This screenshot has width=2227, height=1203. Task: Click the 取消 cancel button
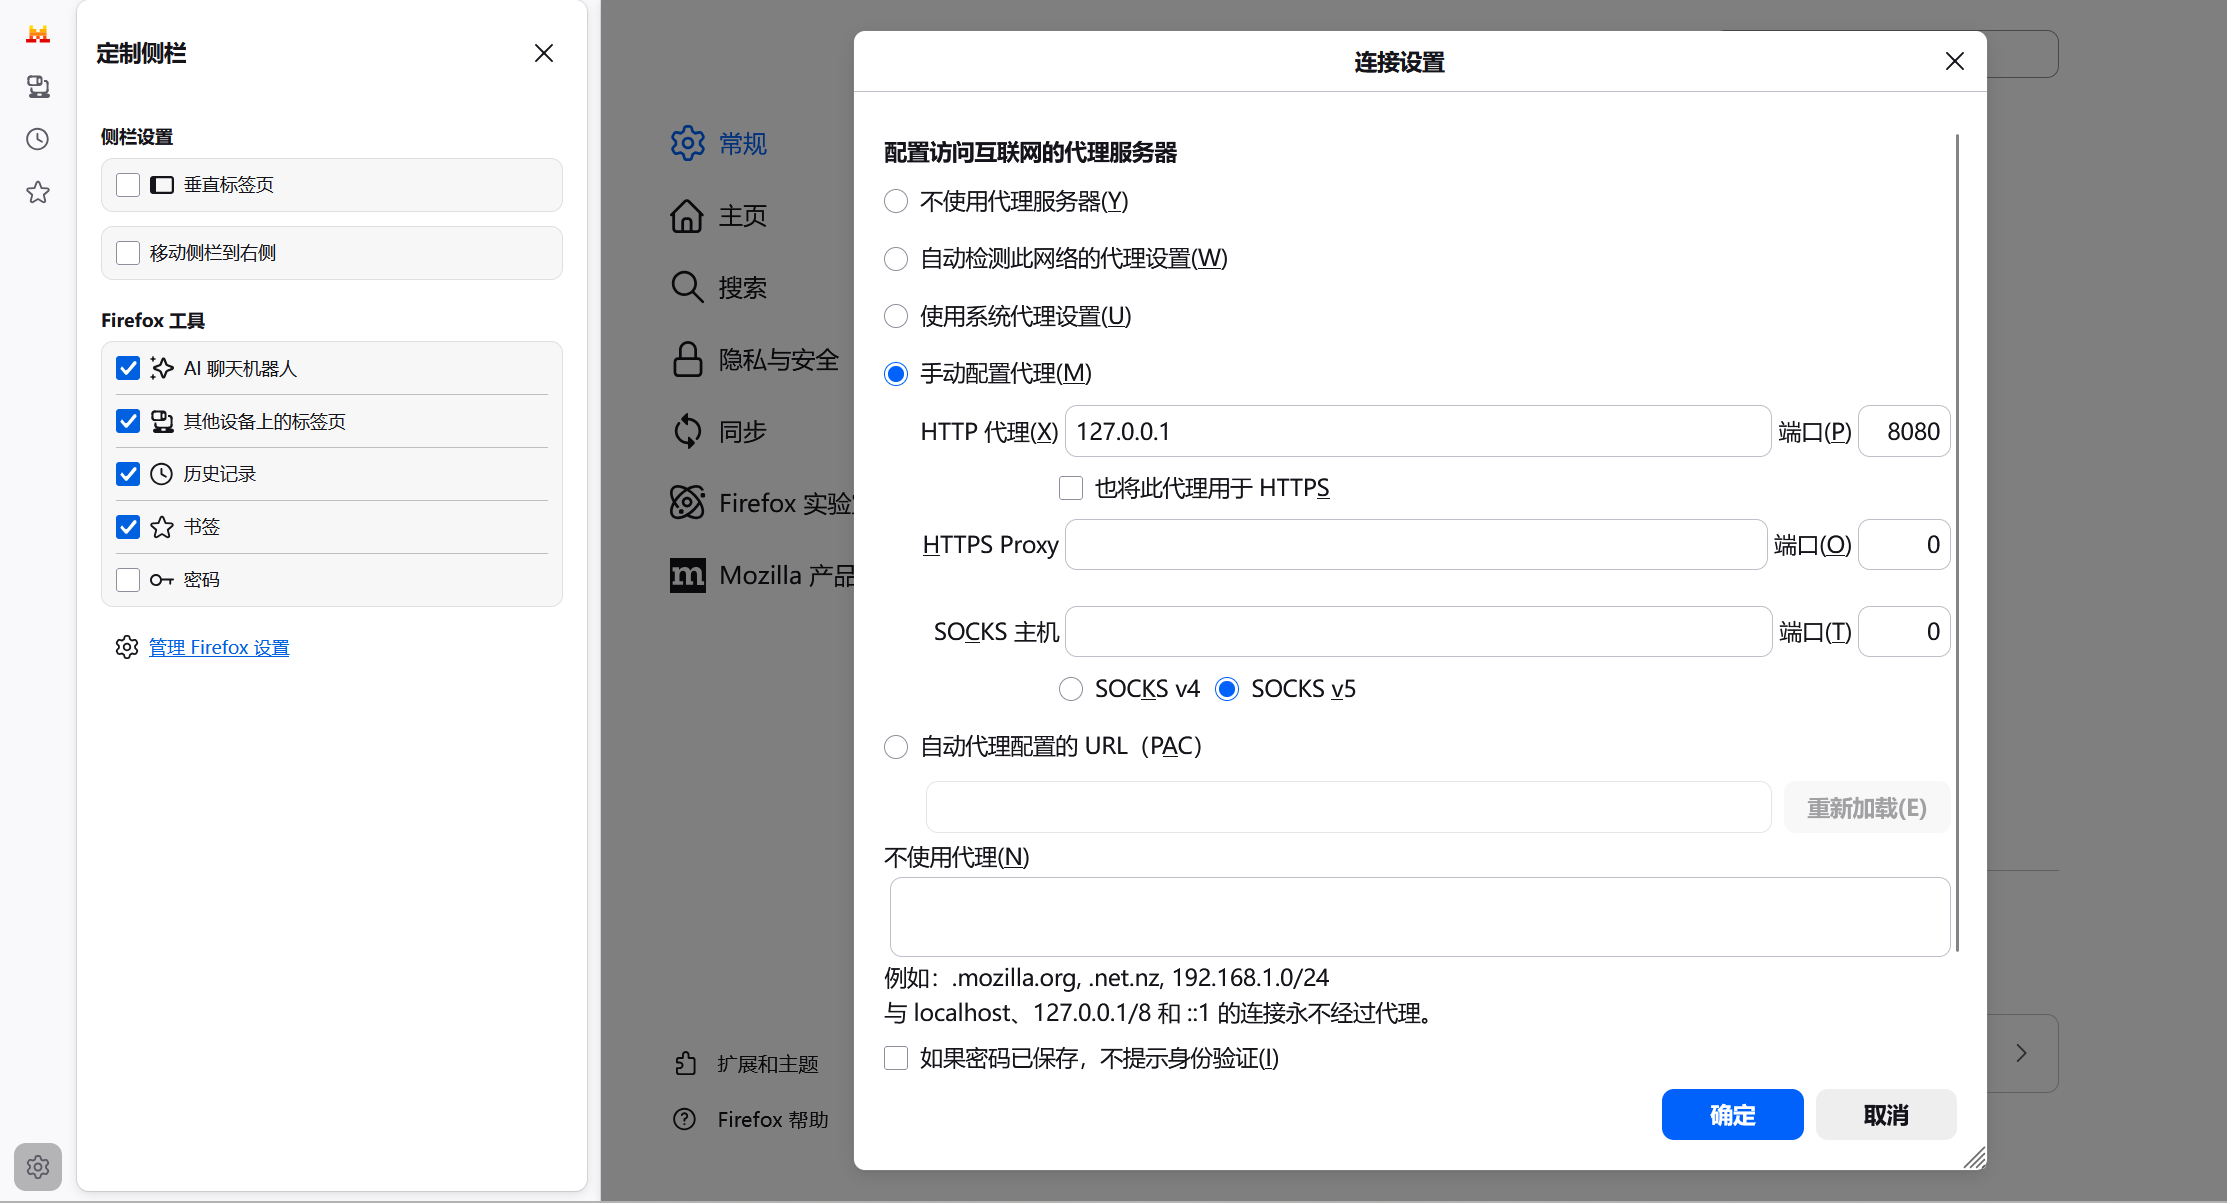click(x=1885, y=1115)
